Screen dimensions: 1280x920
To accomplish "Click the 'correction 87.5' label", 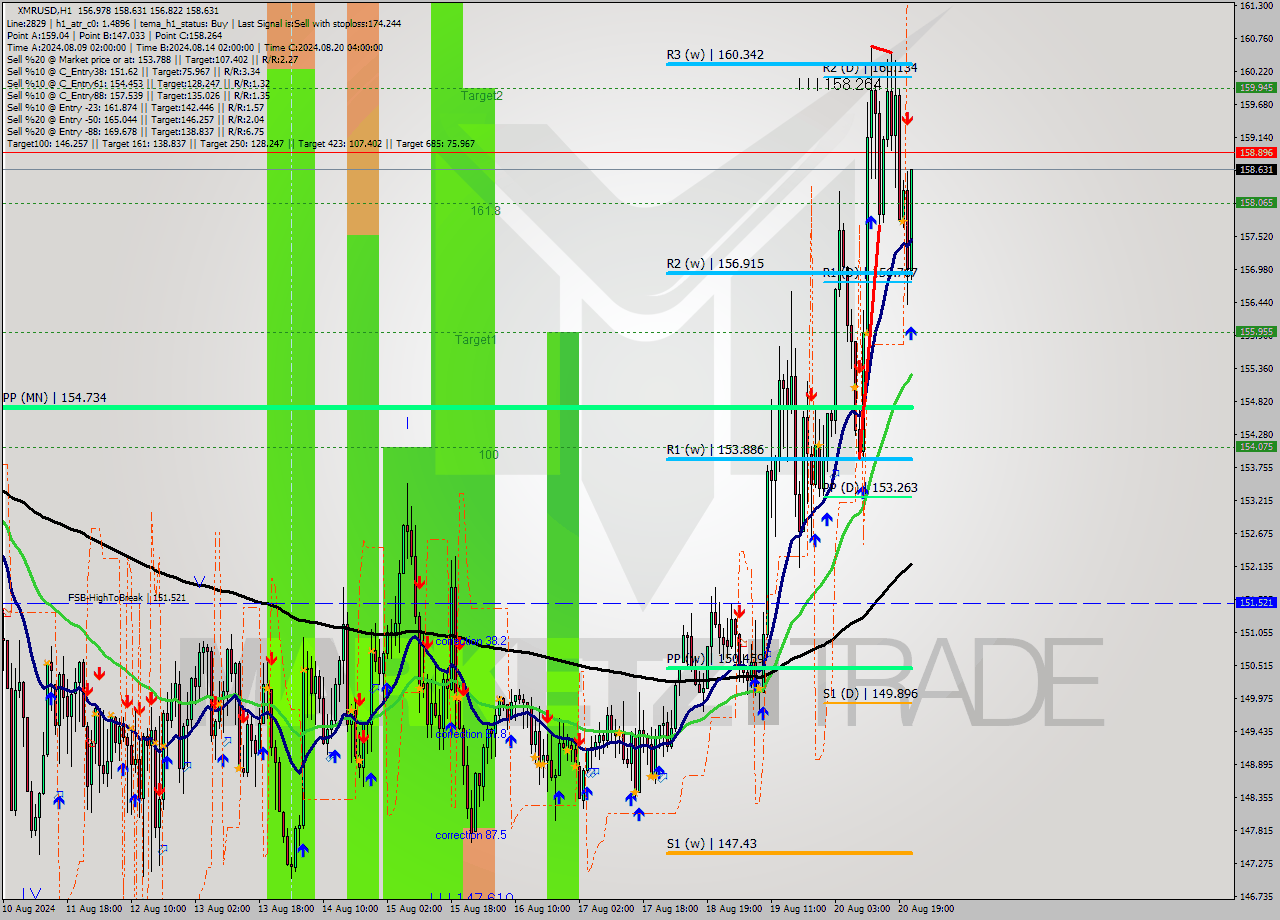I will click(471, 835).
